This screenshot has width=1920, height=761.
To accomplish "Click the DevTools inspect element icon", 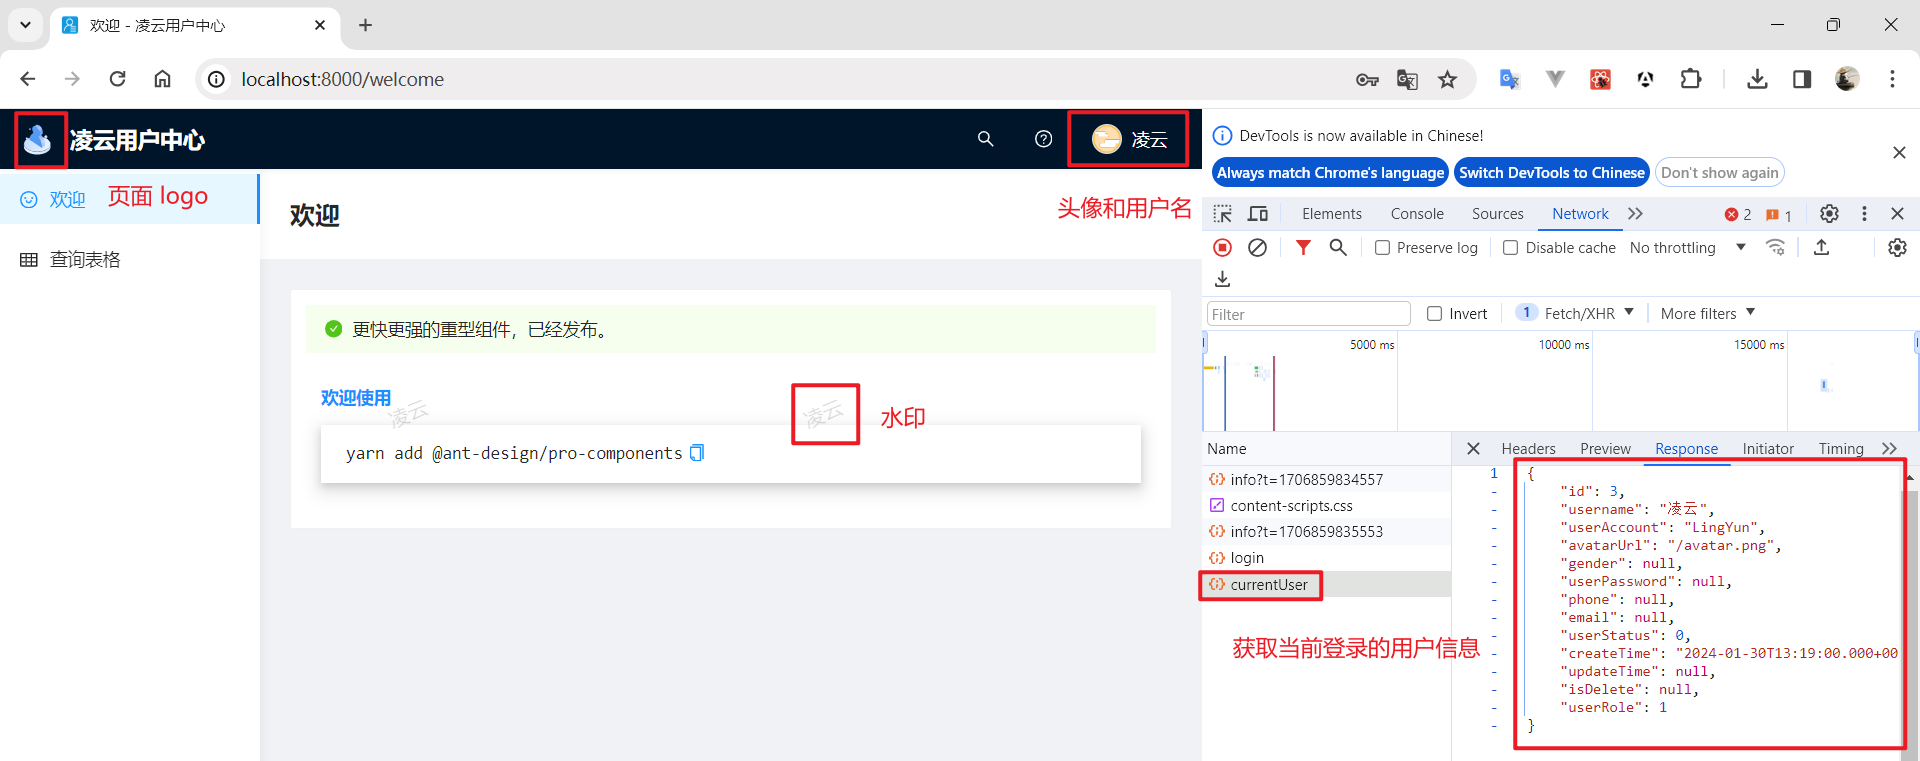I will (x=1222, y=214).
